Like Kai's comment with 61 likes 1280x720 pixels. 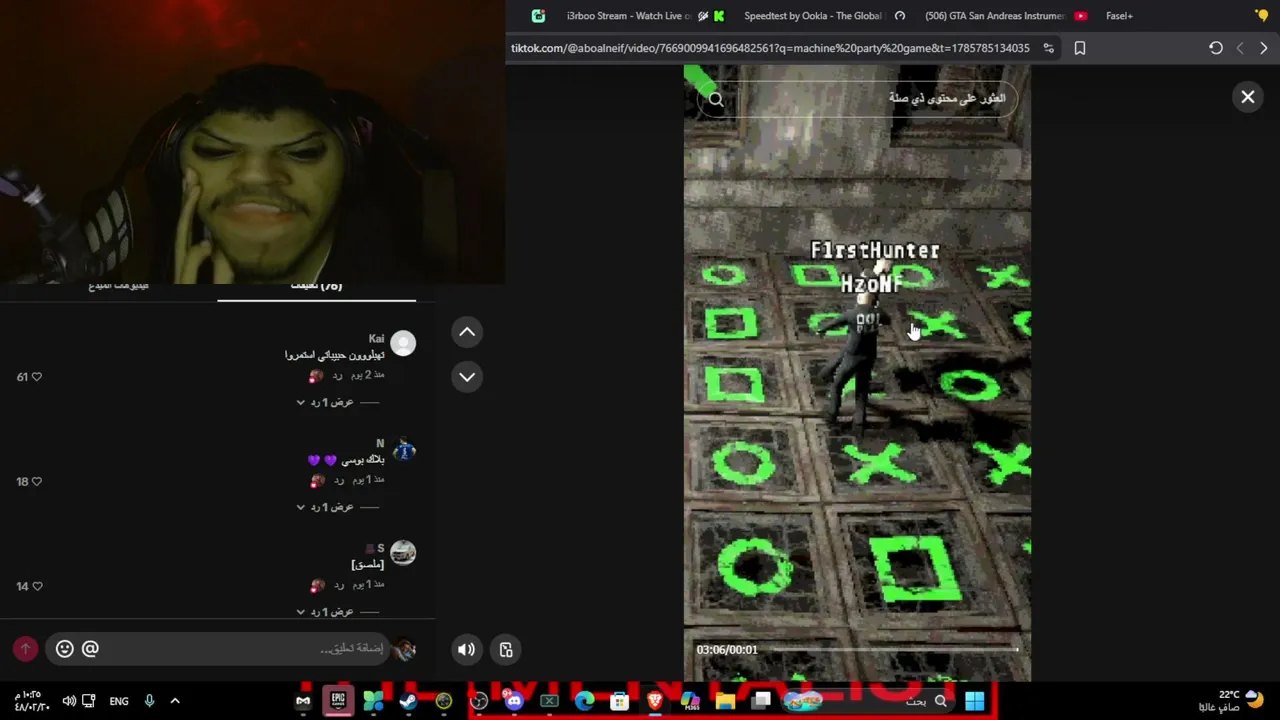point(37,377)
